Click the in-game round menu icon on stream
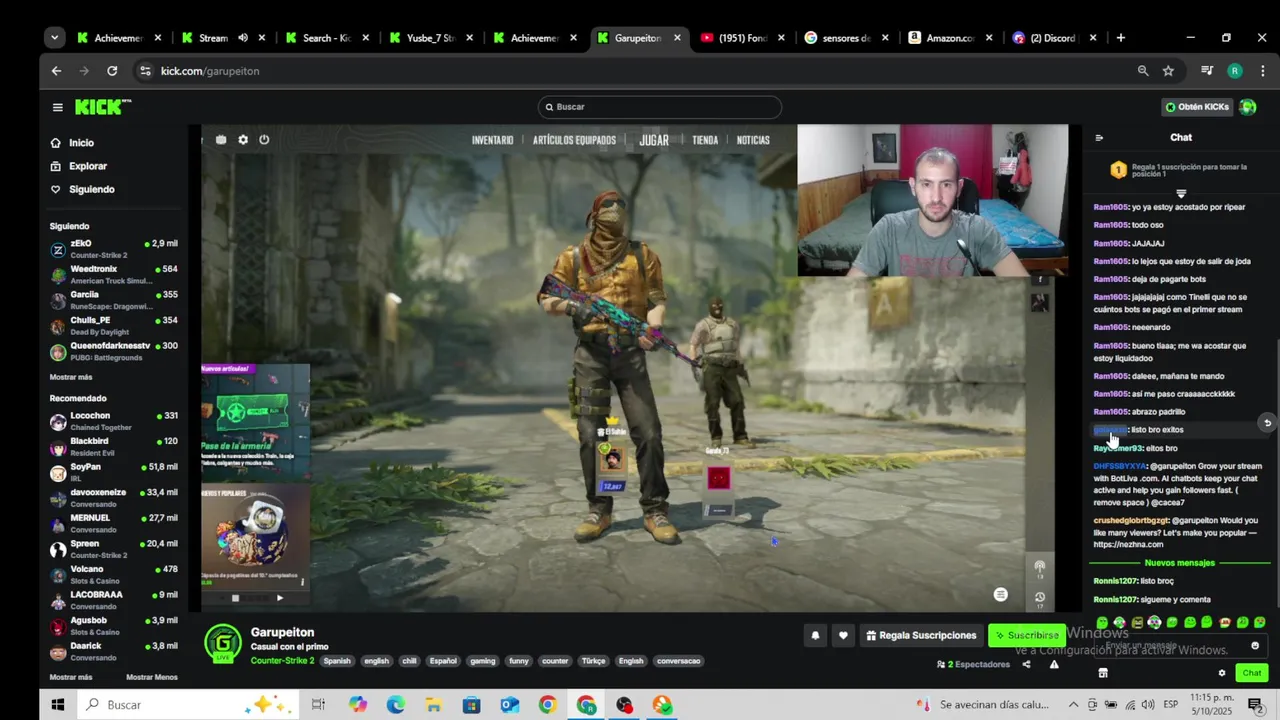 pyautogui.click(x=1000, y=594)
